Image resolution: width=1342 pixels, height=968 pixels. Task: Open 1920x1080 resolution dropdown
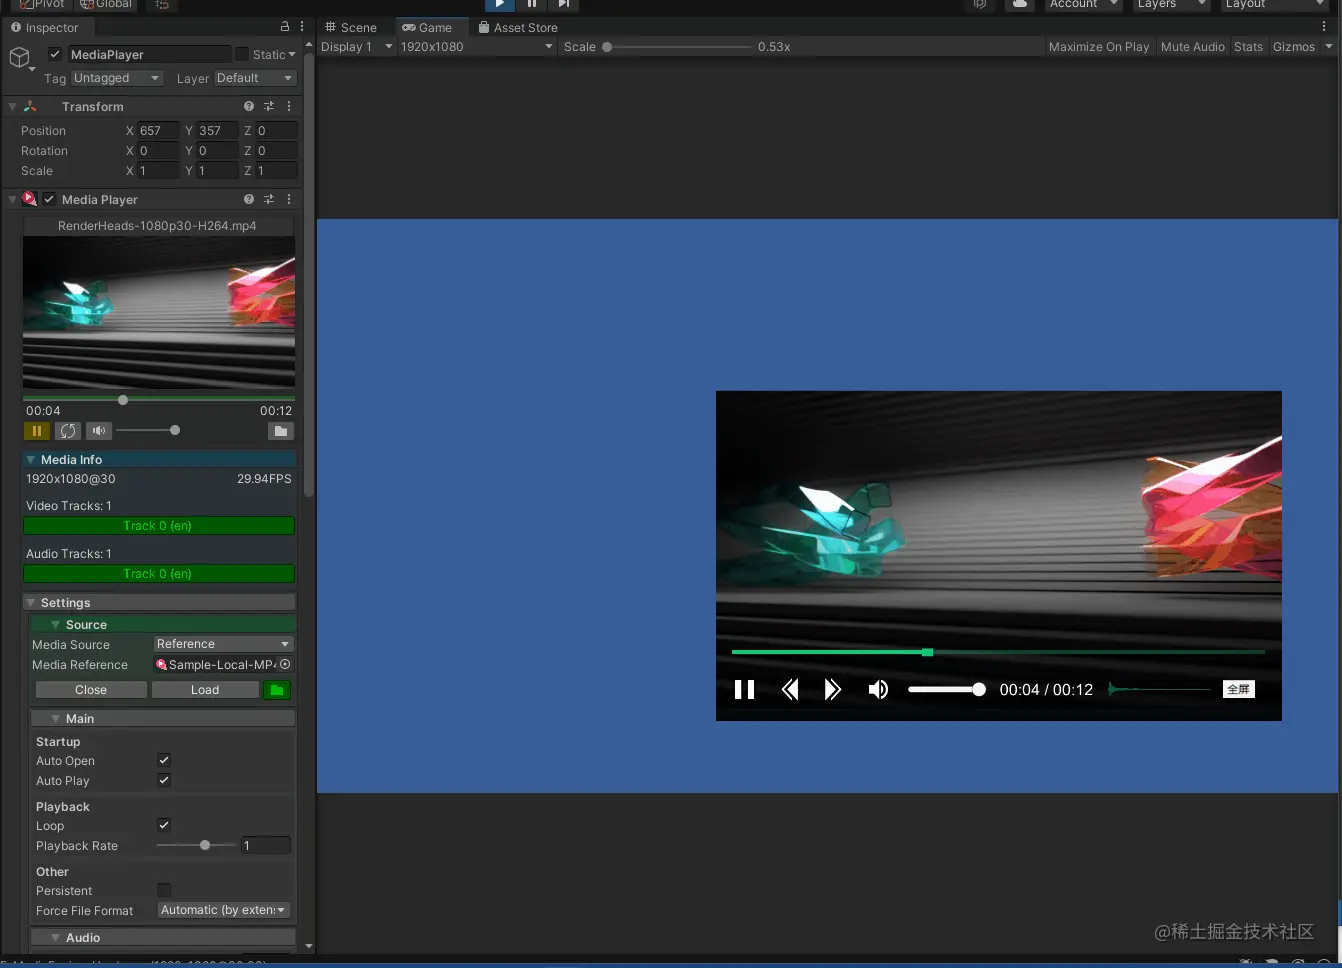point(476,47)
